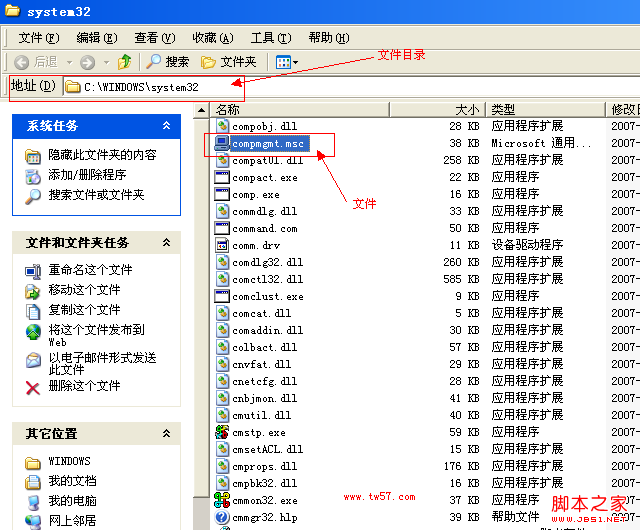This screenshot has height=530, width=640.
Task: Open the 编辑(E) menu
Action: tap(97, 38)
